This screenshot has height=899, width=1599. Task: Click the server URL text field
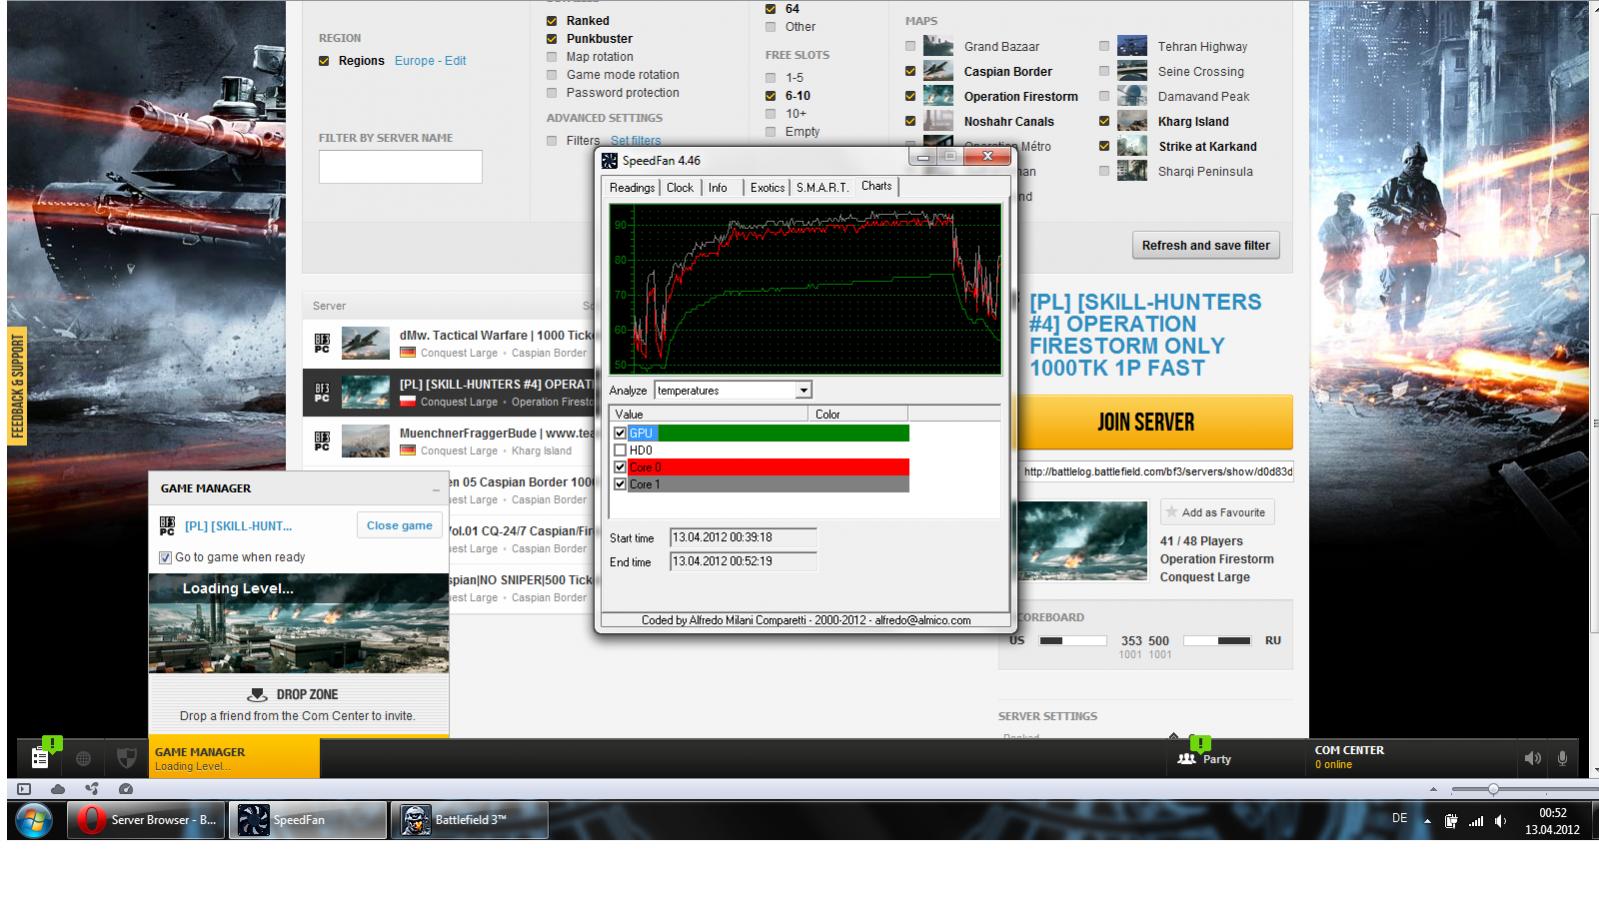point(1157,472)
